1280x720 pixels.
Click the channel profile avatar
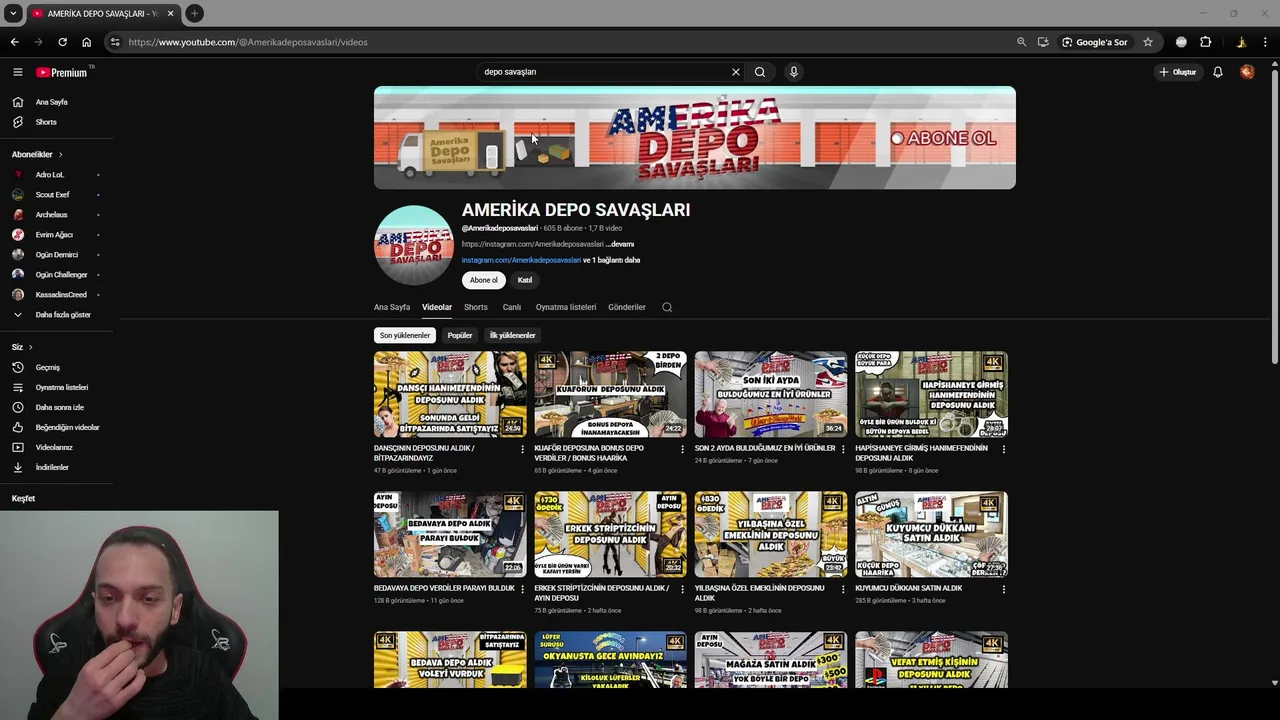coord(413,245)
